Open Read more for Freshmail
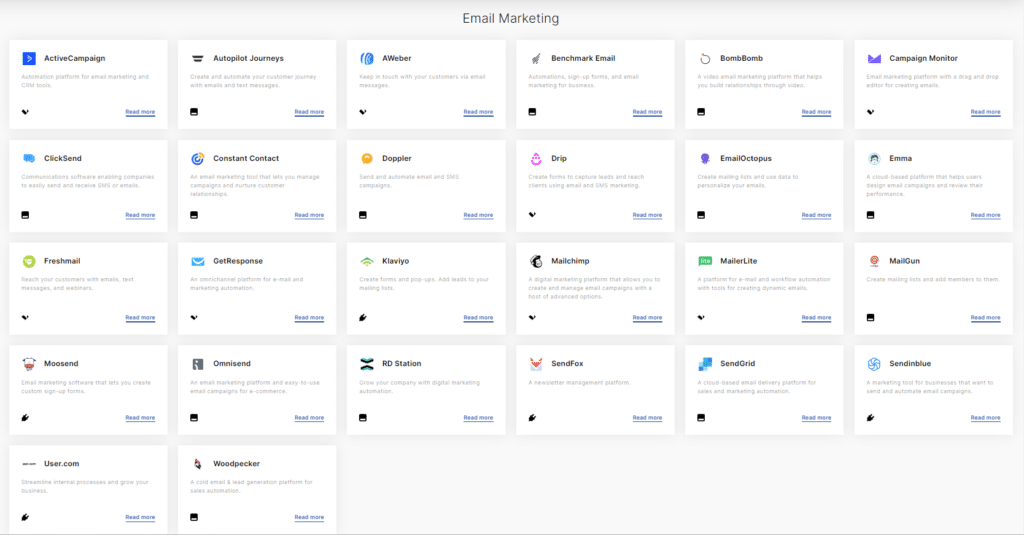Image resolution: width=1024 pixels, height=535 pixels. click(140, 317)
